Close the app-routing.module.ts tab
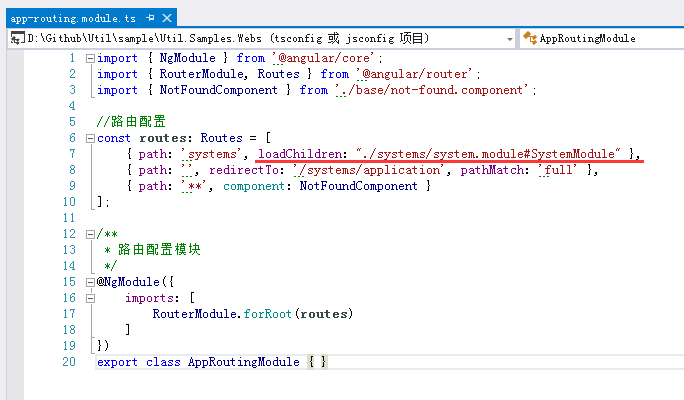Image resolution: width=684 pixels, height=400 pixels. tap(167, 18)
